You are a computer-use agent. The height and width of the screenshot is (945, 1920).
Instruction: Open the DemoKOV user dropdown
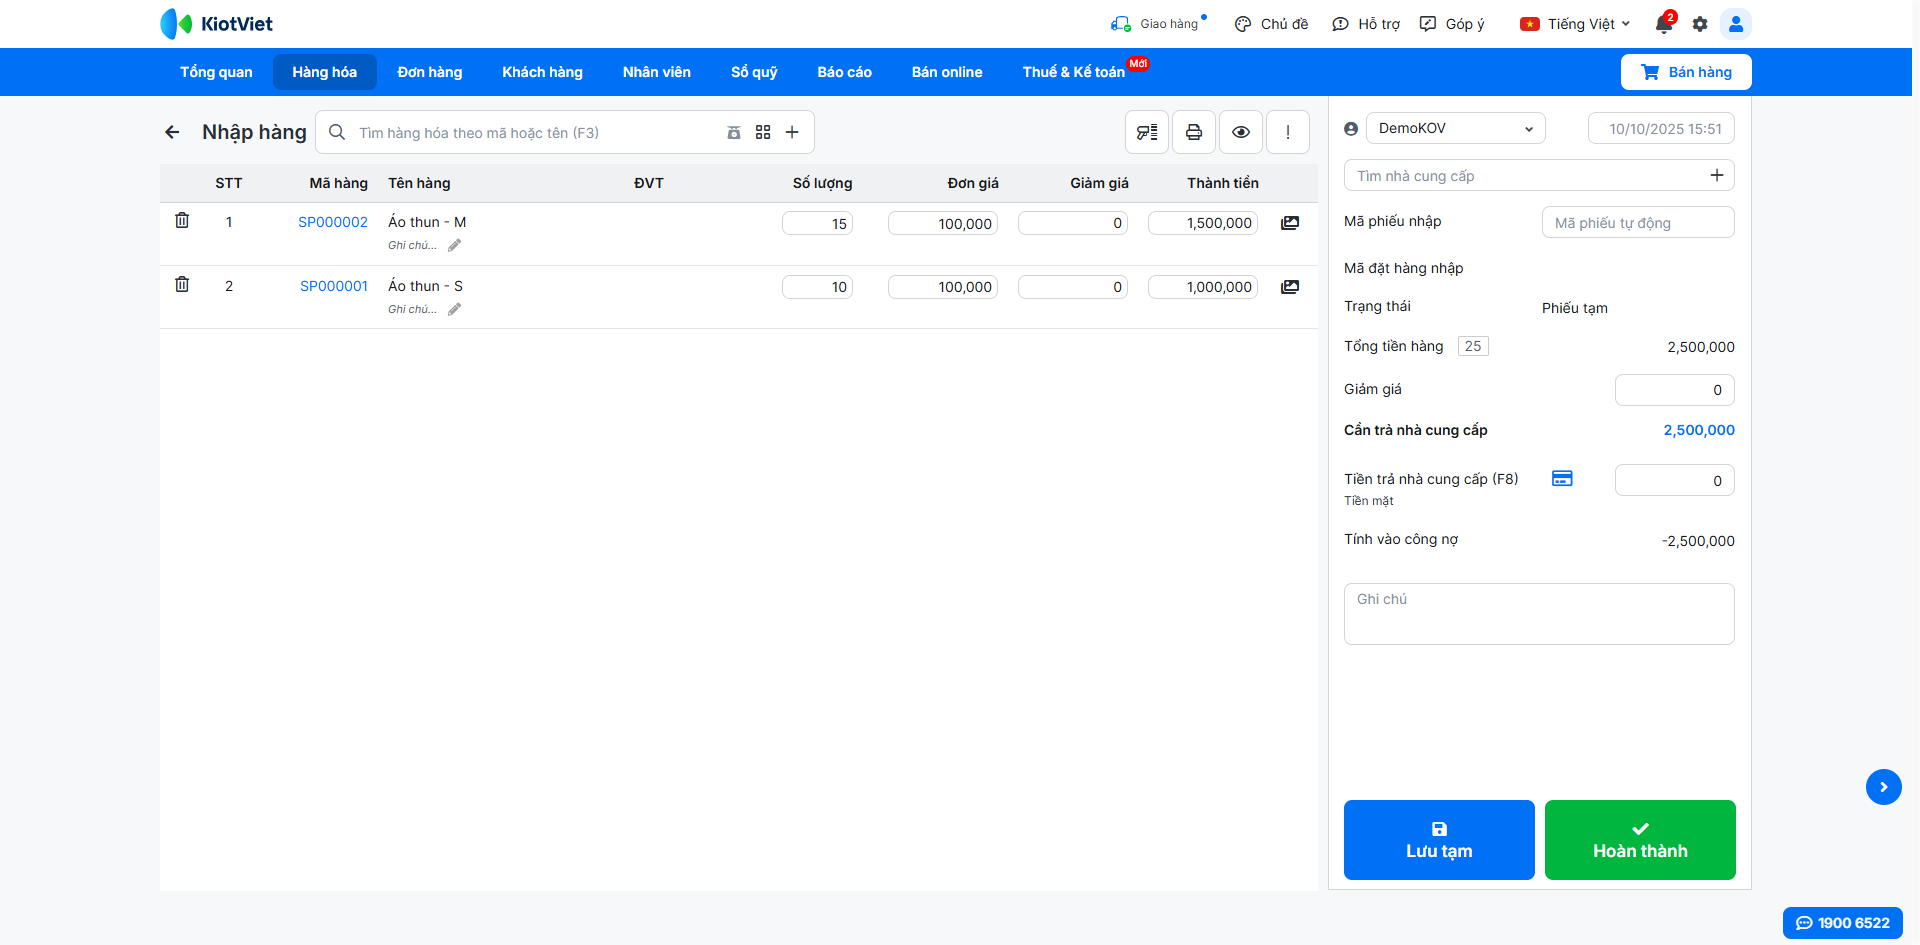[x=1455, y=128]
